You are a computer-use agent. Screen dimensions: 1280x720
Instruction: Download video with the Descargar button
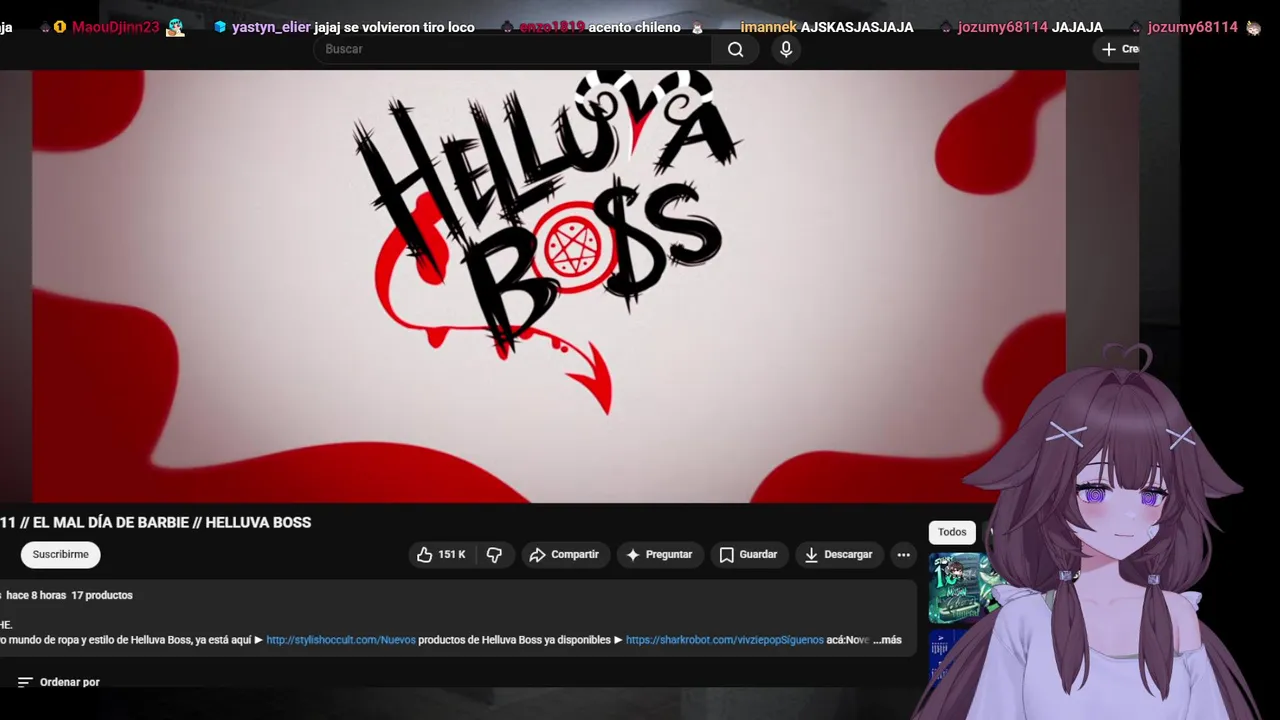[839, 555]
